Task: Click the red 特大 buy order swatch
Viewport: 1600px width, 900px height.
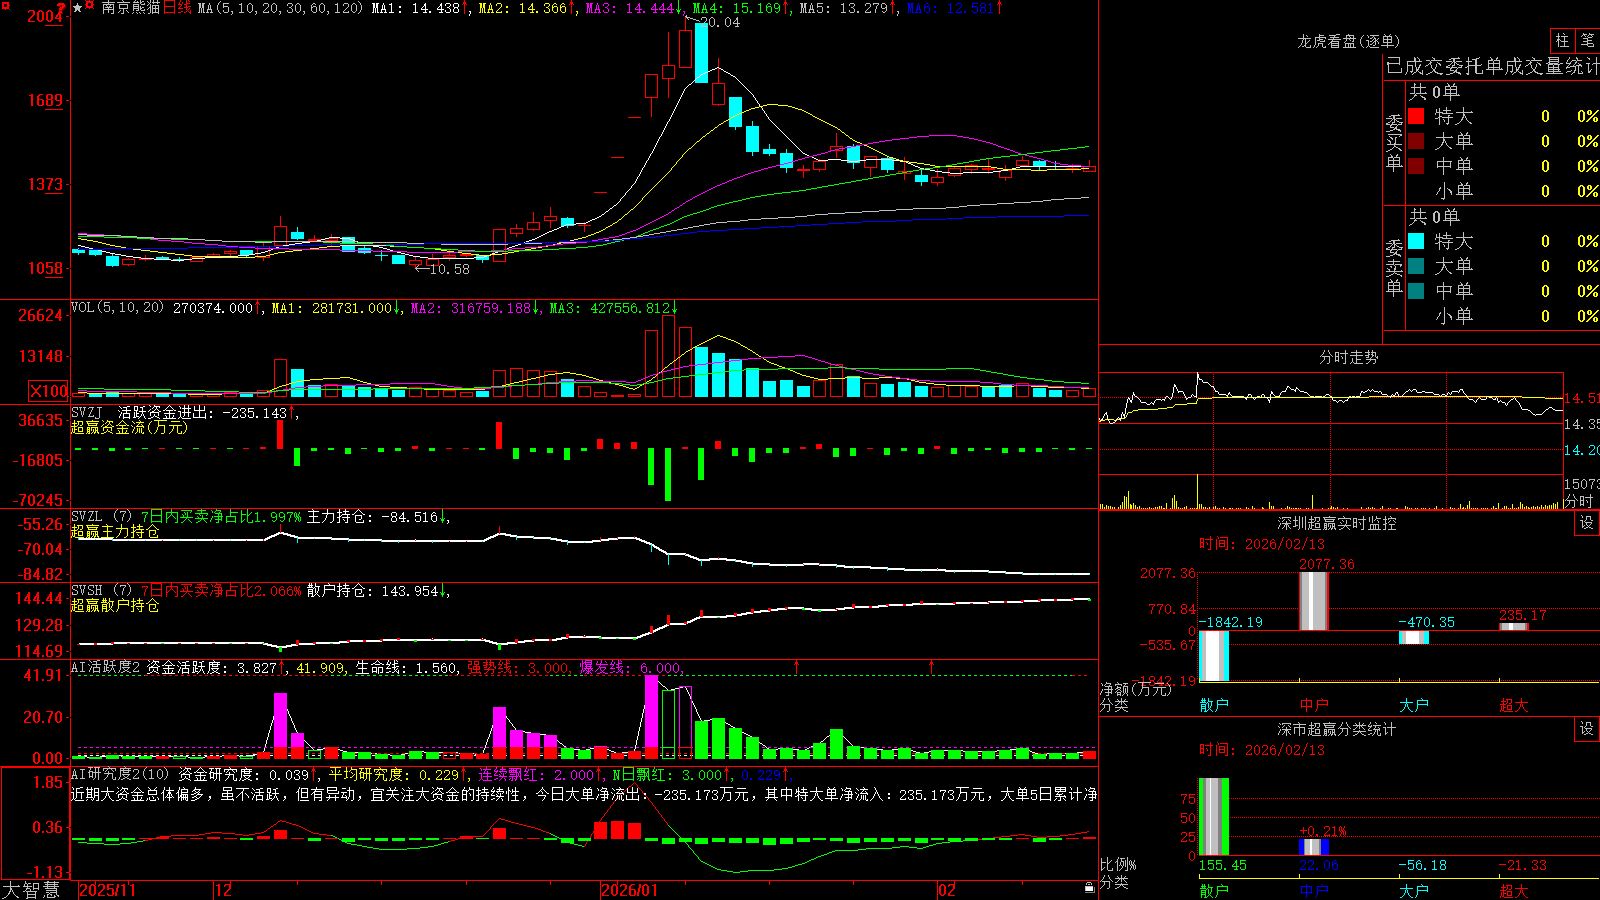Action: (1416, 116)
